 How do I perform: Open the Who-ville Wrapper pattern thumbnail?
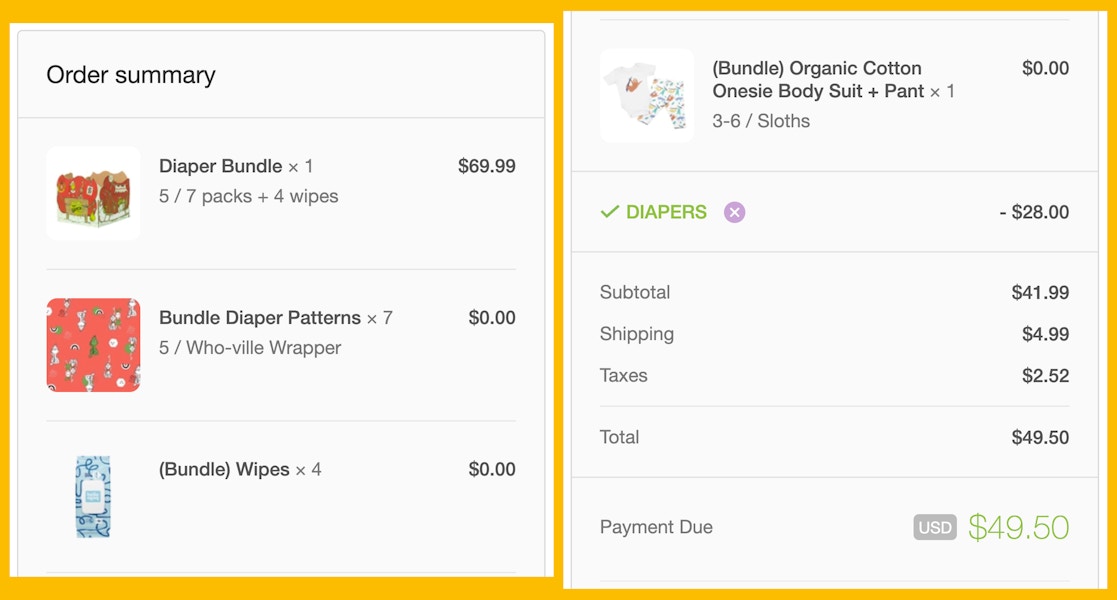coord(93,344)
